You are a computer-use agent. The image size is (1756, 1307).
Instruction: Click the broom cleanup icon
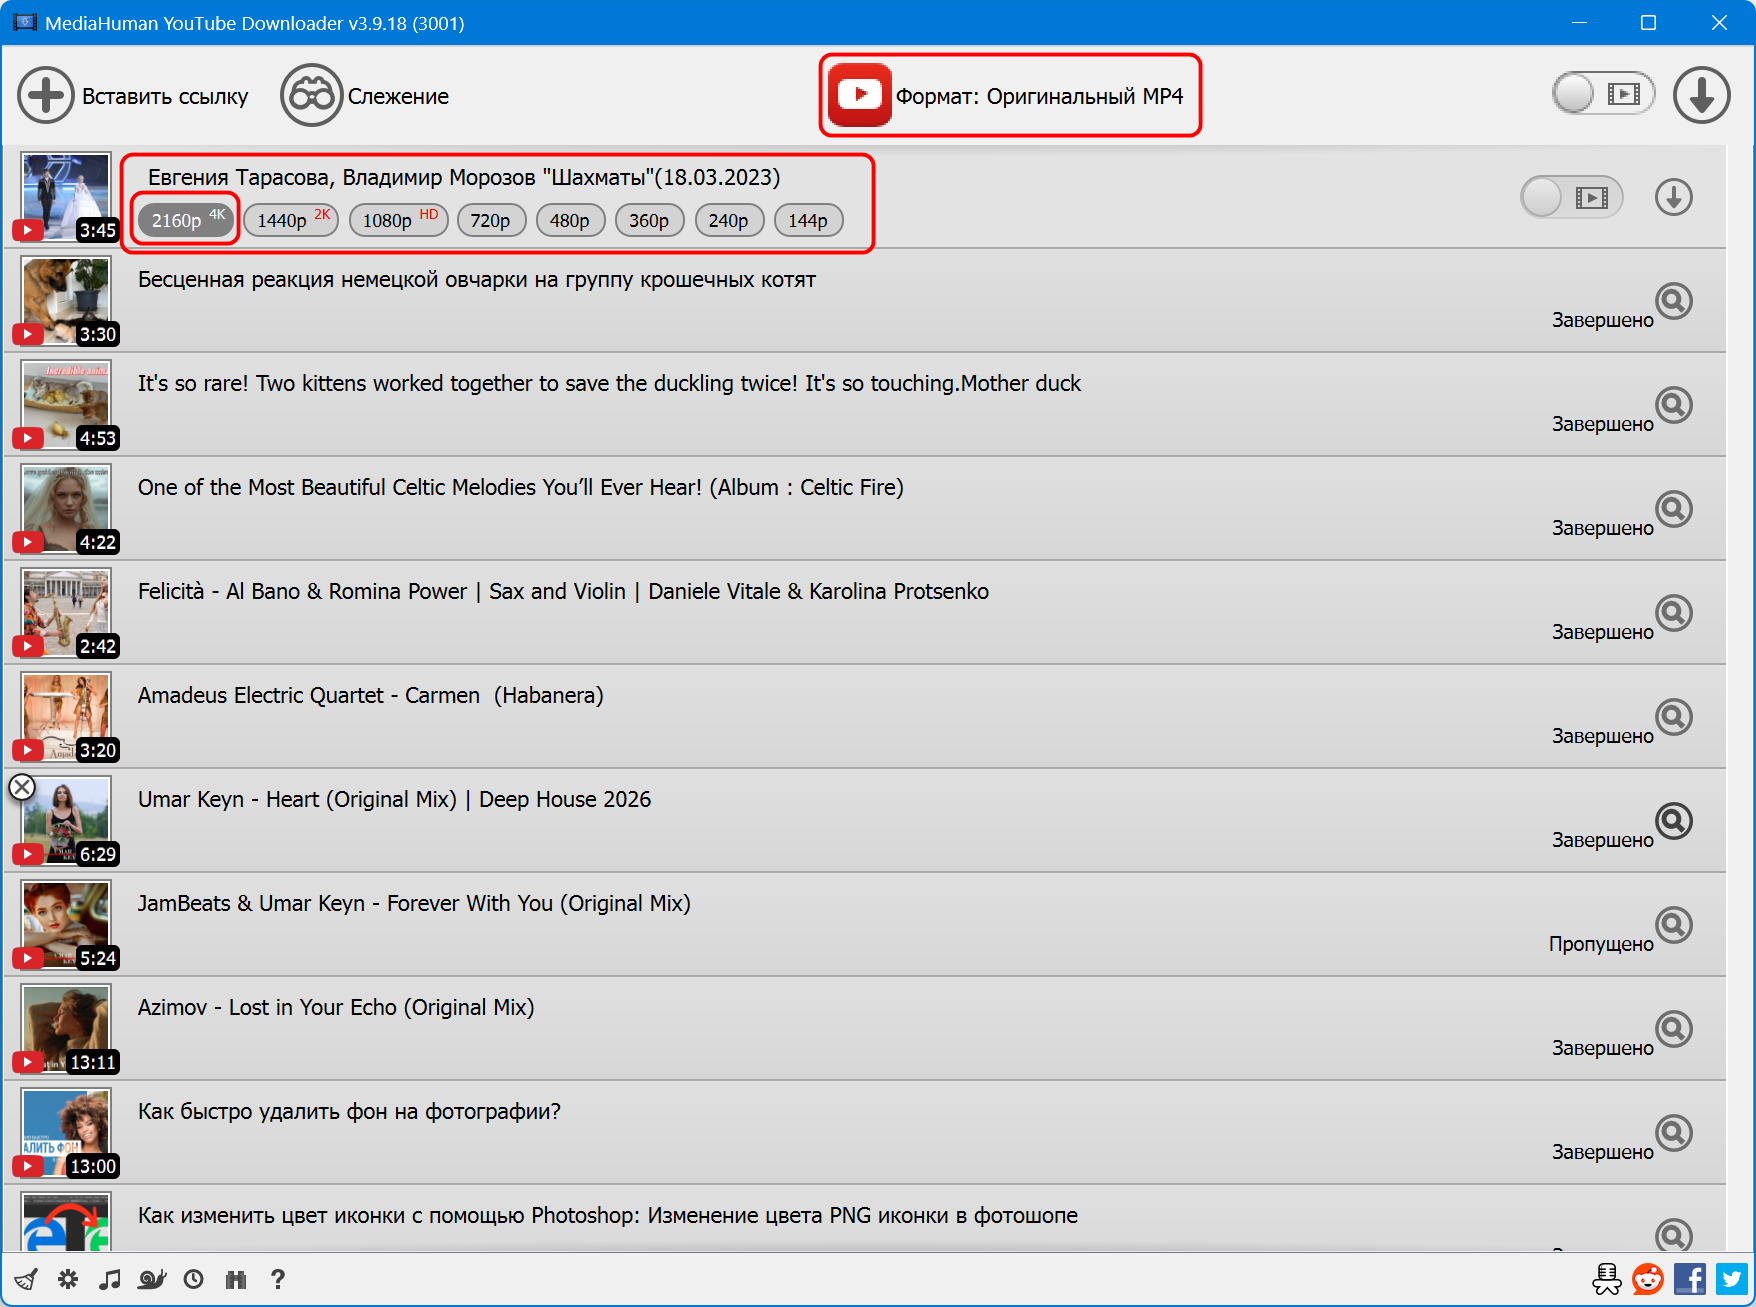pyautogui.click(x=26, y=1279)
